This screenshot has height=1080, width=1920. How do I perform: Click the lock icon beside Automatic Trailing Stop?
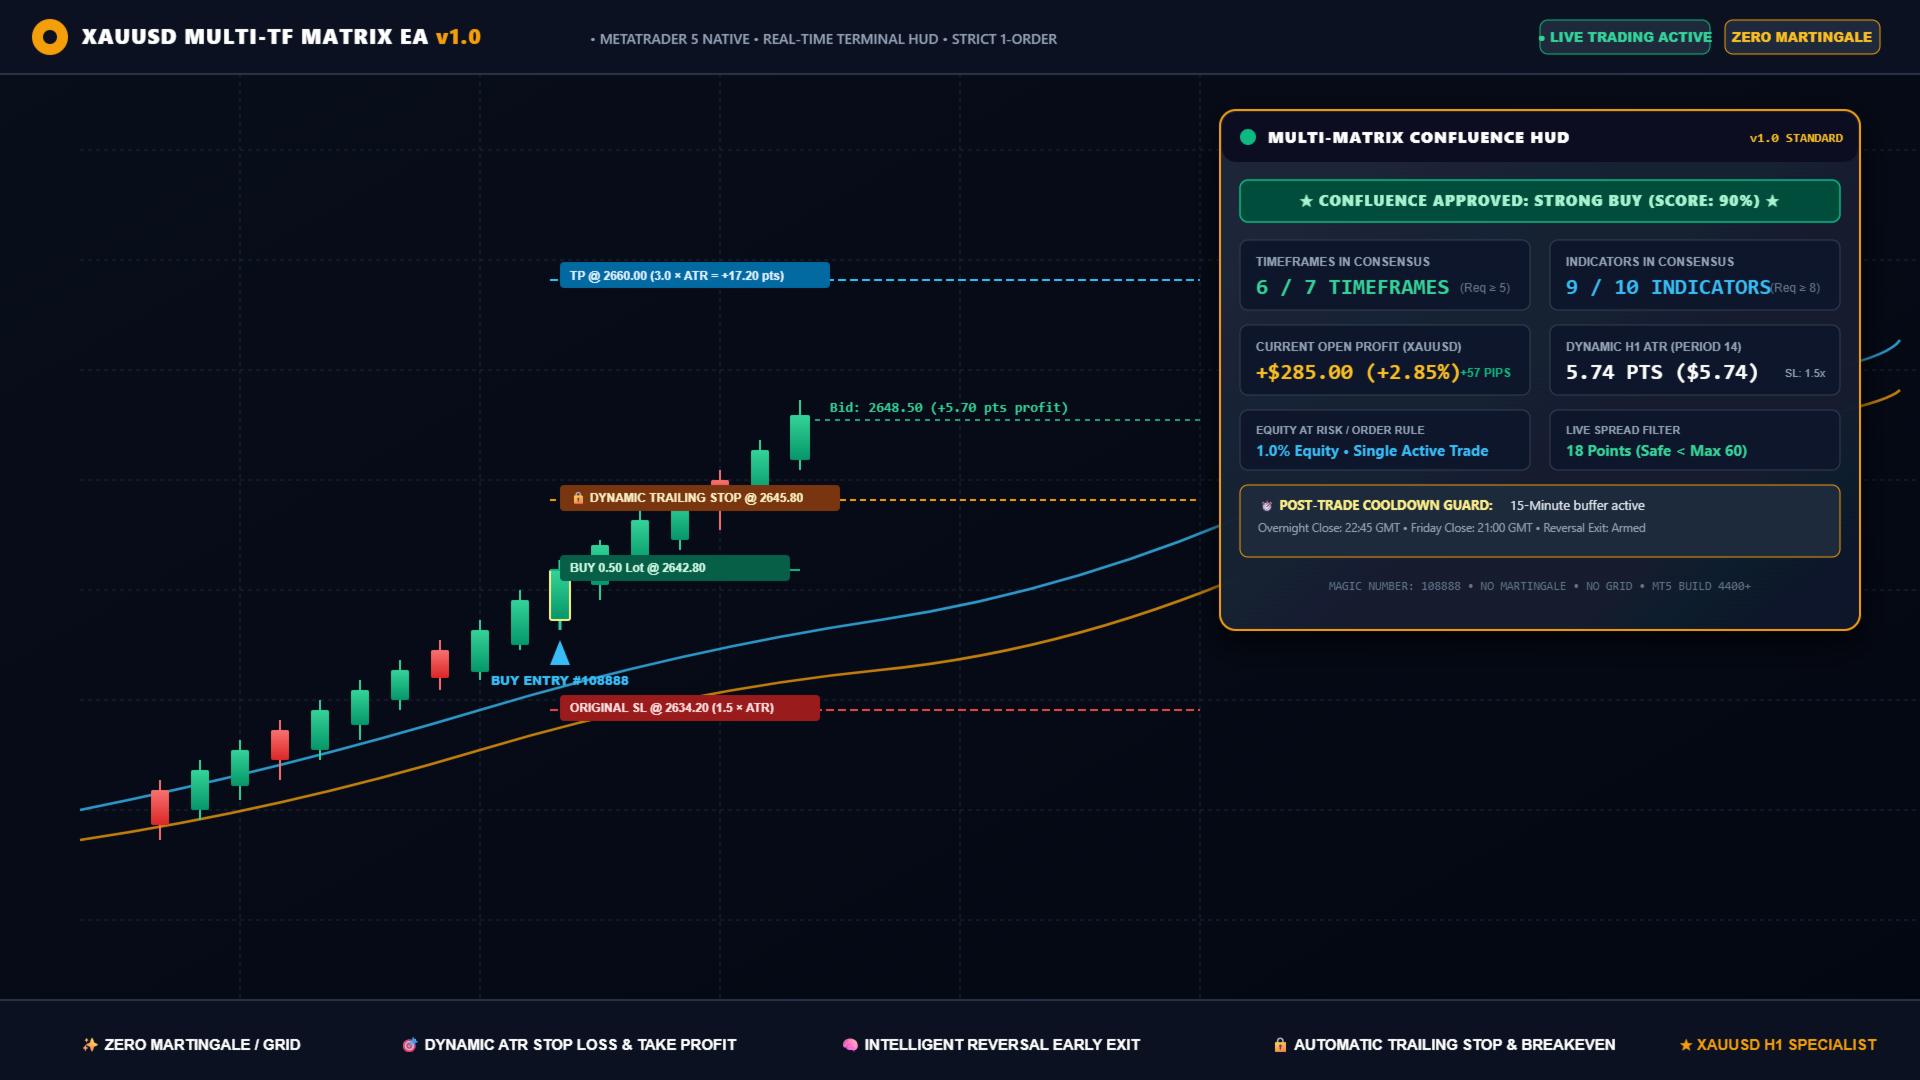pyautogui.click(x=1280, y=1045)
